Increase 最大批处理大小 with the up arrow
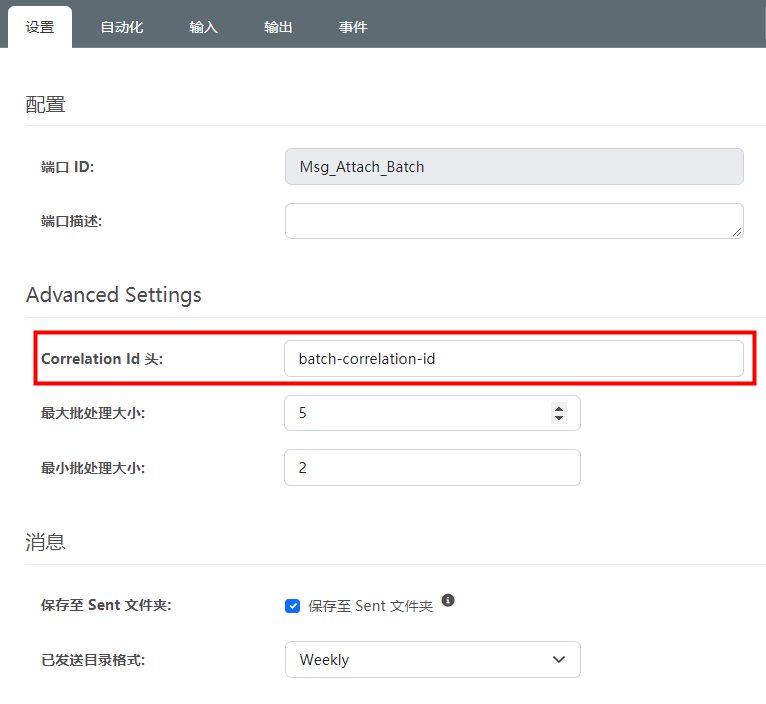766x704 pixels. click(559, 408)
